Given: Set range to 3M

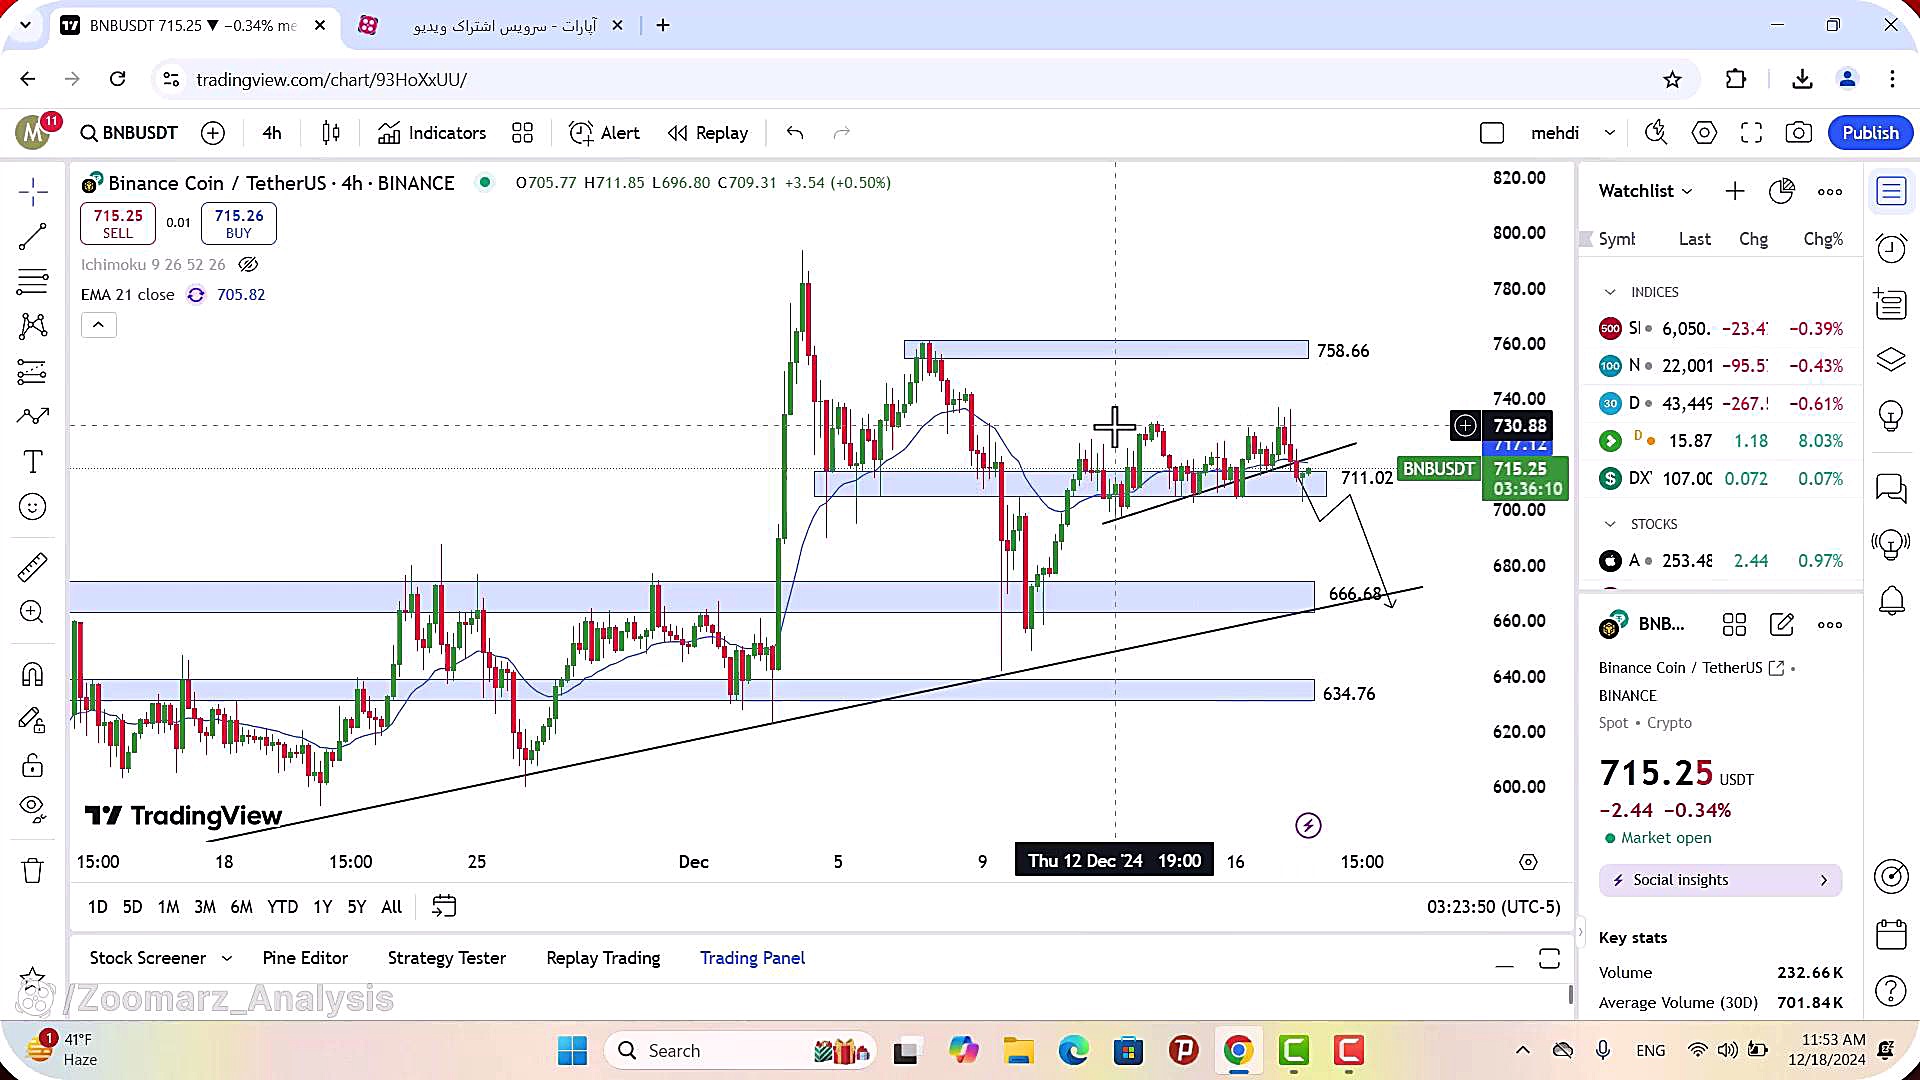Looking at the screenshot, I should click(x=205, y=907).
